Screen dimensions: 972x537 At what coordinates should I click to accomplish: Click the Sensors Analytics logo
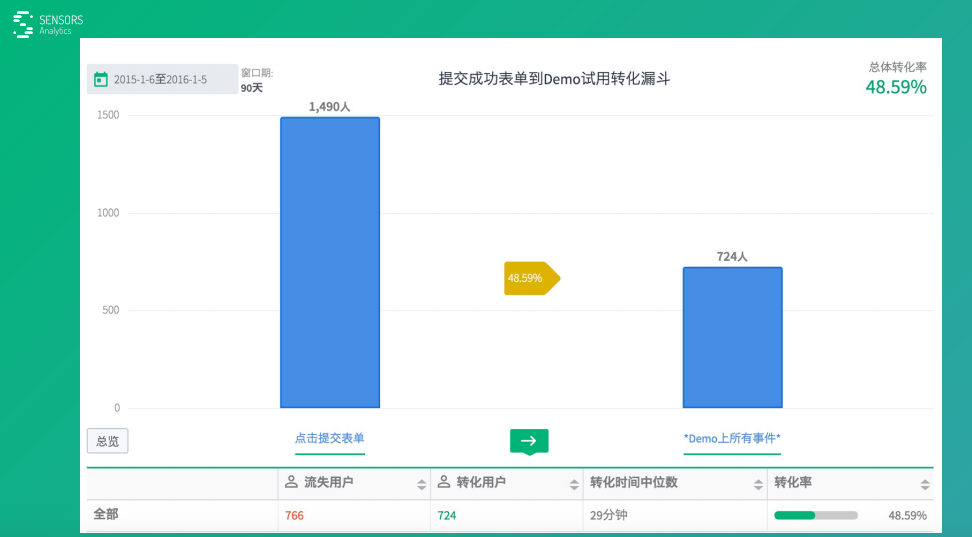click(48, 25)
